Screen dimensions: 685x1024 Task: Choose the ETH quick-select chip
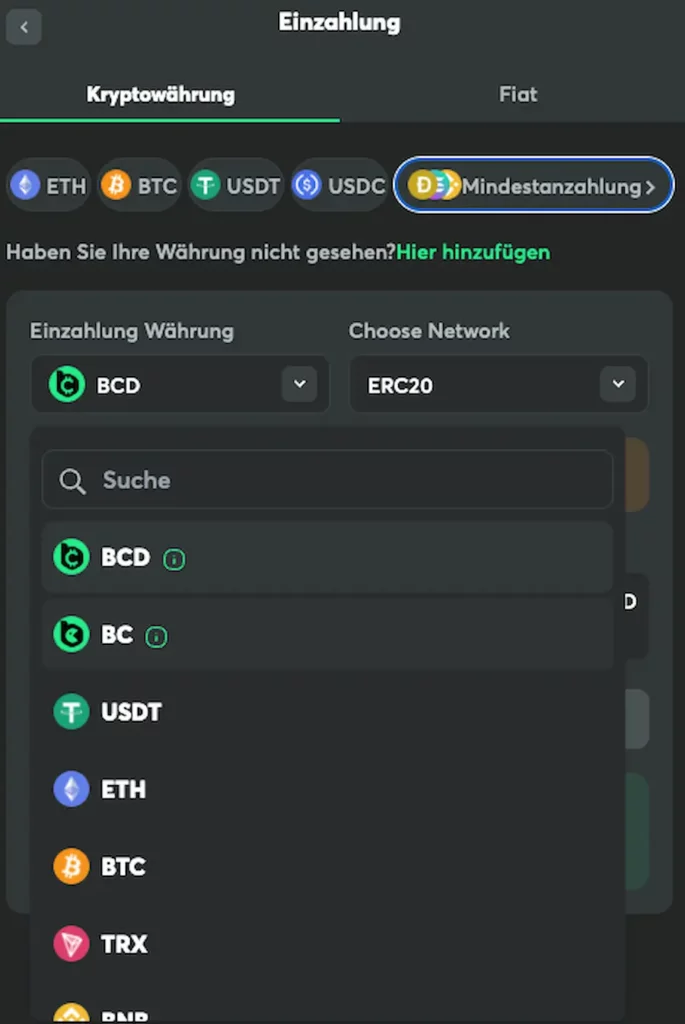pyautogui.click(x=48, y=185)
